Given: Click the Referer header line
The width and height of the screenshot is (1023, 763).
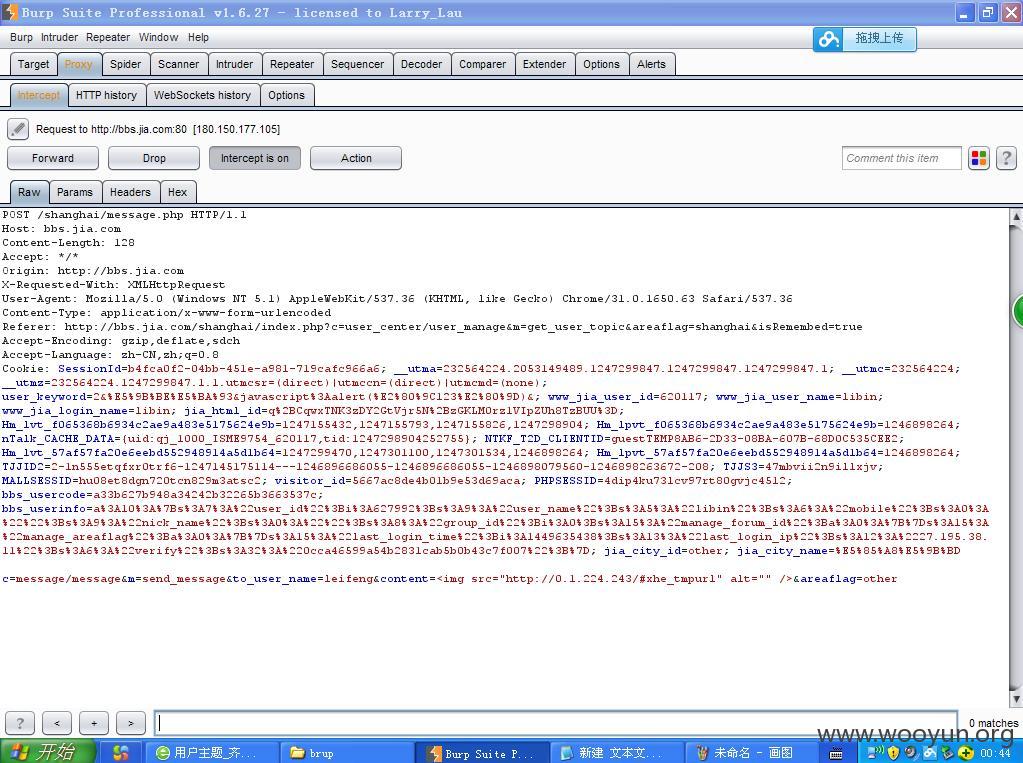Looking at the screenshot, I should pos(432,326).
